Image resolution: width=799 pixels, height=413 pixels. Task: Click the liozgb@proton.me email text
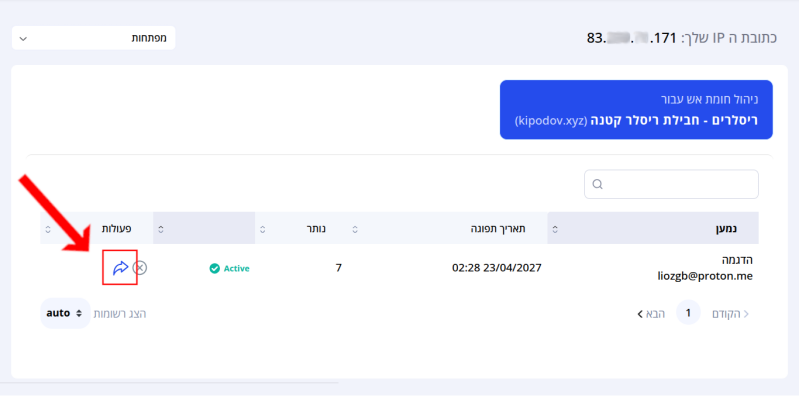(x=705, y=276)
